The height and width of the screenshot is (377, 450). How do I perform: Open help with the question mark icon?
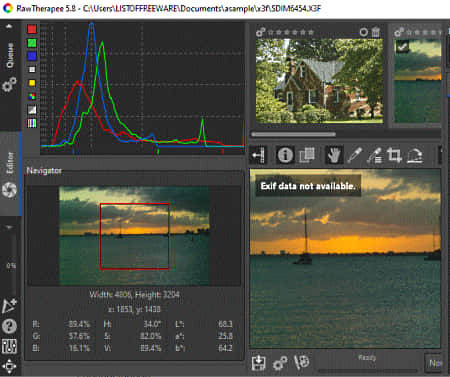9,327
